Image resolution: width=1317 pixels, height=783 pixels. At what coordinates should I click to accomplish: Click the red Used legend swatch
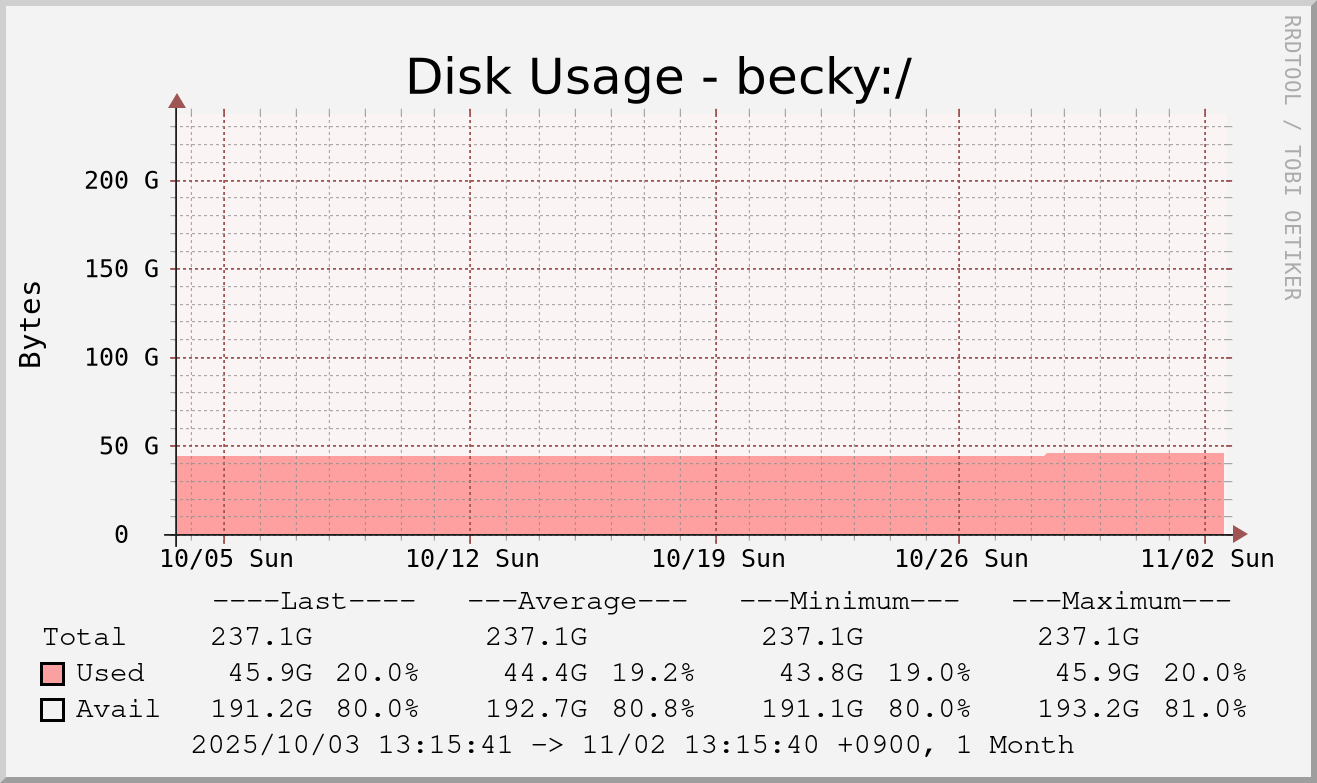53,673
